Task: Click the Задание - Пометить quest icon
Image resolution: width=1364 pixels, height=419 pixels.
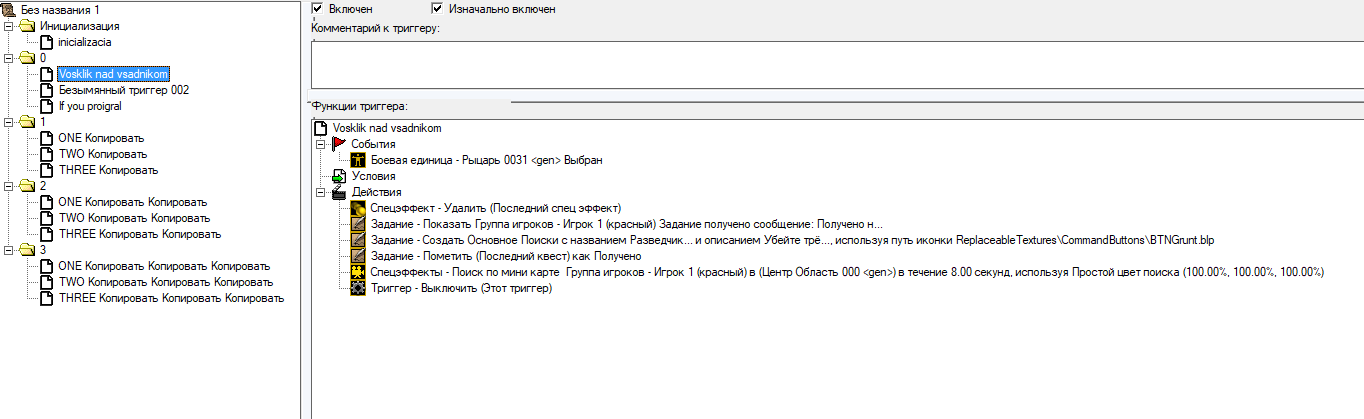Action: pyautogui.click(x=358, y=256)
